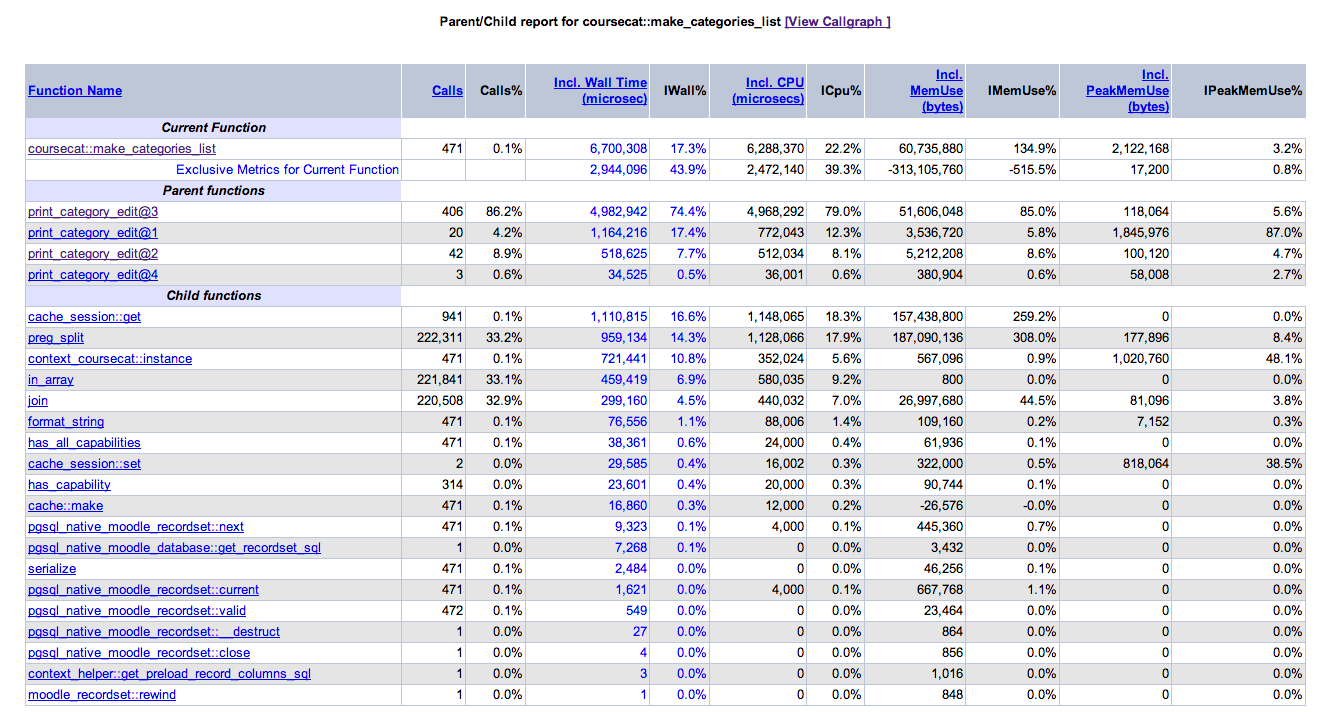The width and height of the screenshot is (1332, 712).
Task: Select memory percentage -515.5%
Action: pyautogui.click(x=1033, y=169)
